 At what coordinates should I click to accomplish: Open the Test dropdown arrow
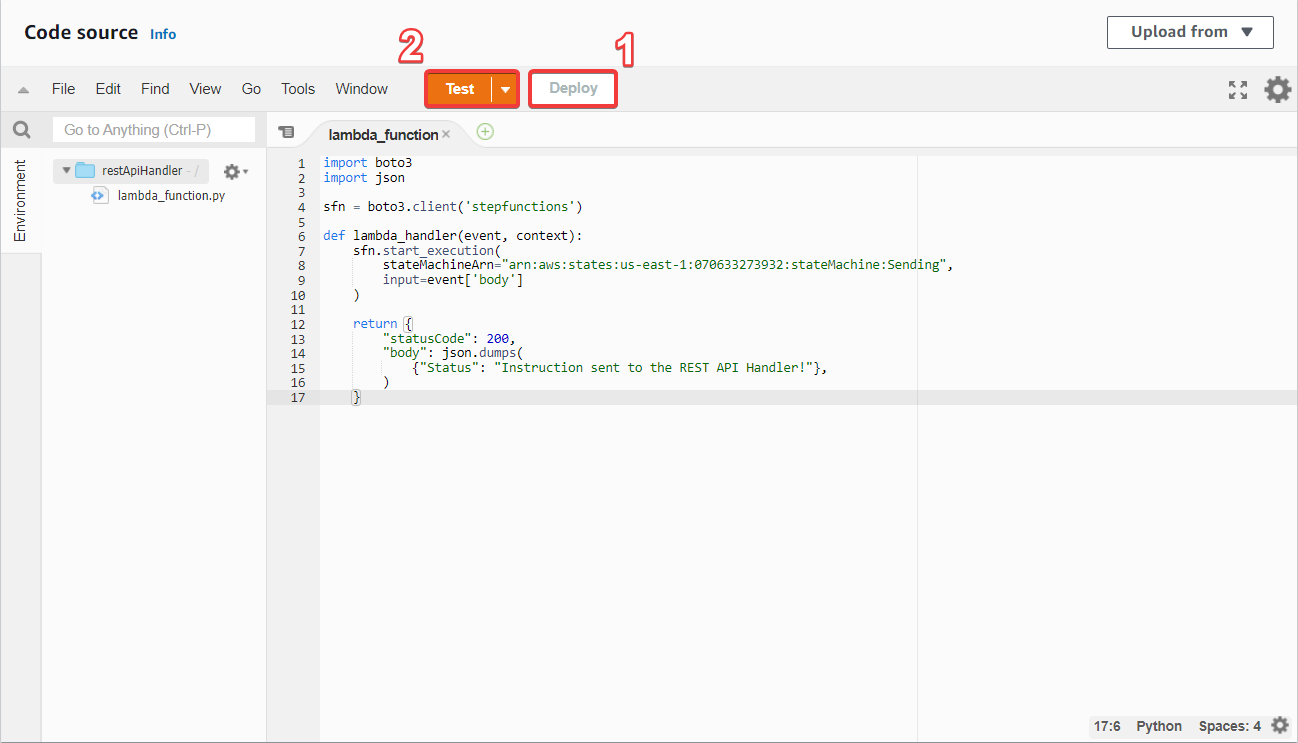[x=506, y=89]
